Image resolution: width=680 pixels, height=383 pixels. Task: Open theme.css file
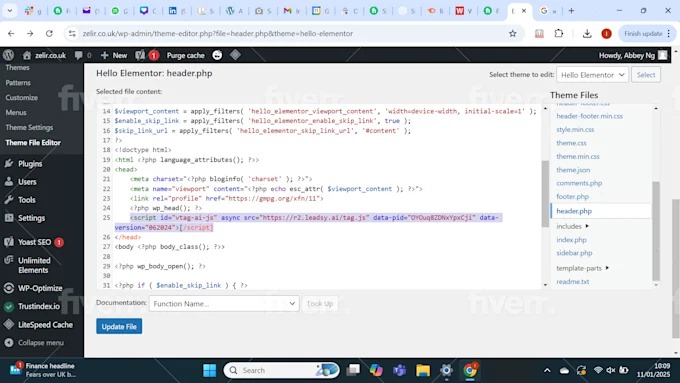coord(571,143)
